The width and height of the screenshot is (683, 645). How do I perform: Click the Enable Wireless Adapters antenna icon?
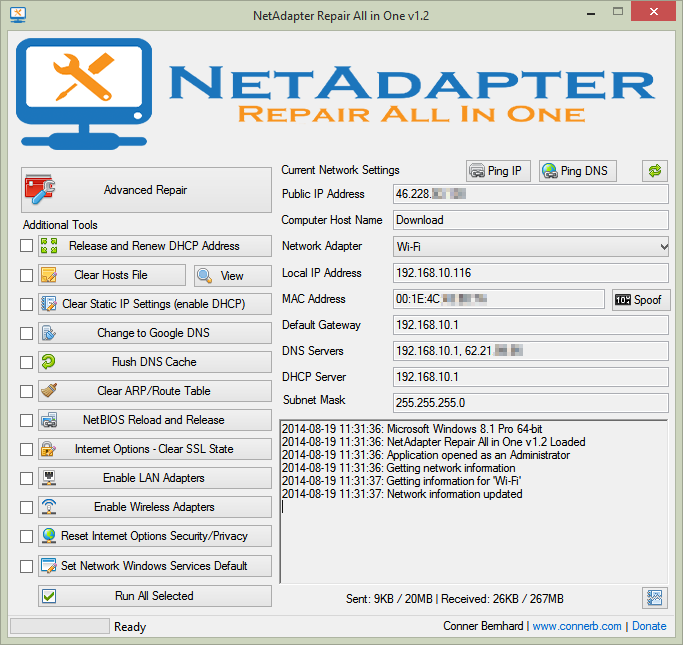(x=49, y=507)
